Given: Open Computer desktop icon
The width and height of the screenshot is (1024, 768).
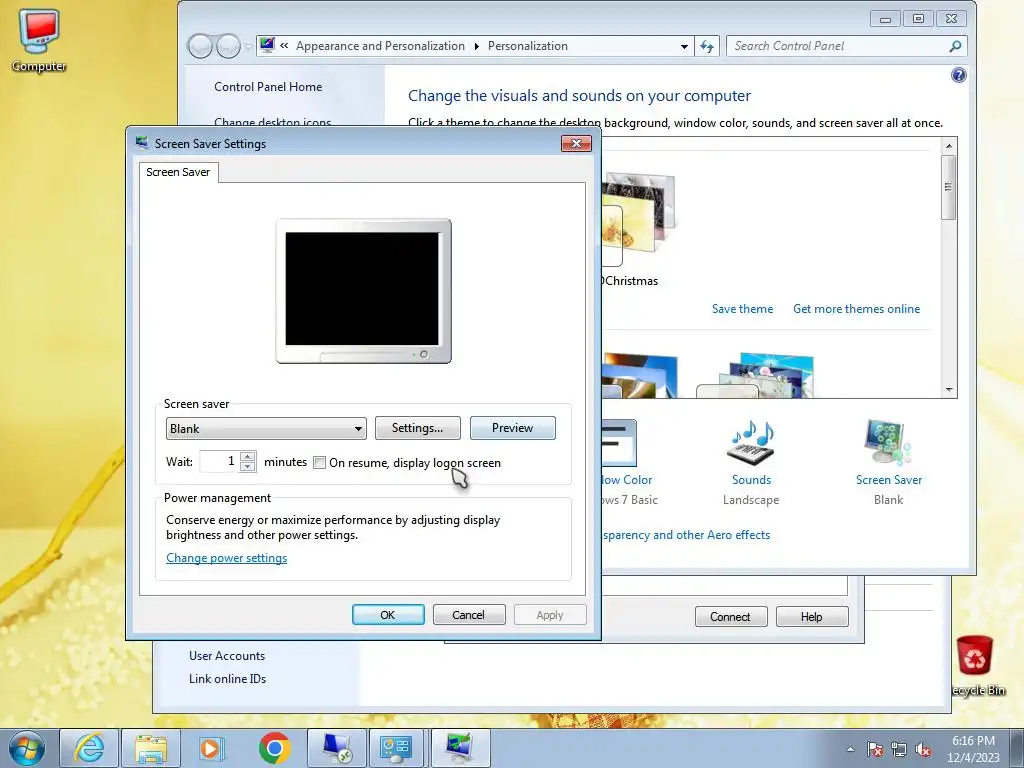Looking at the screenshot, I should click(x=39, y=40).
